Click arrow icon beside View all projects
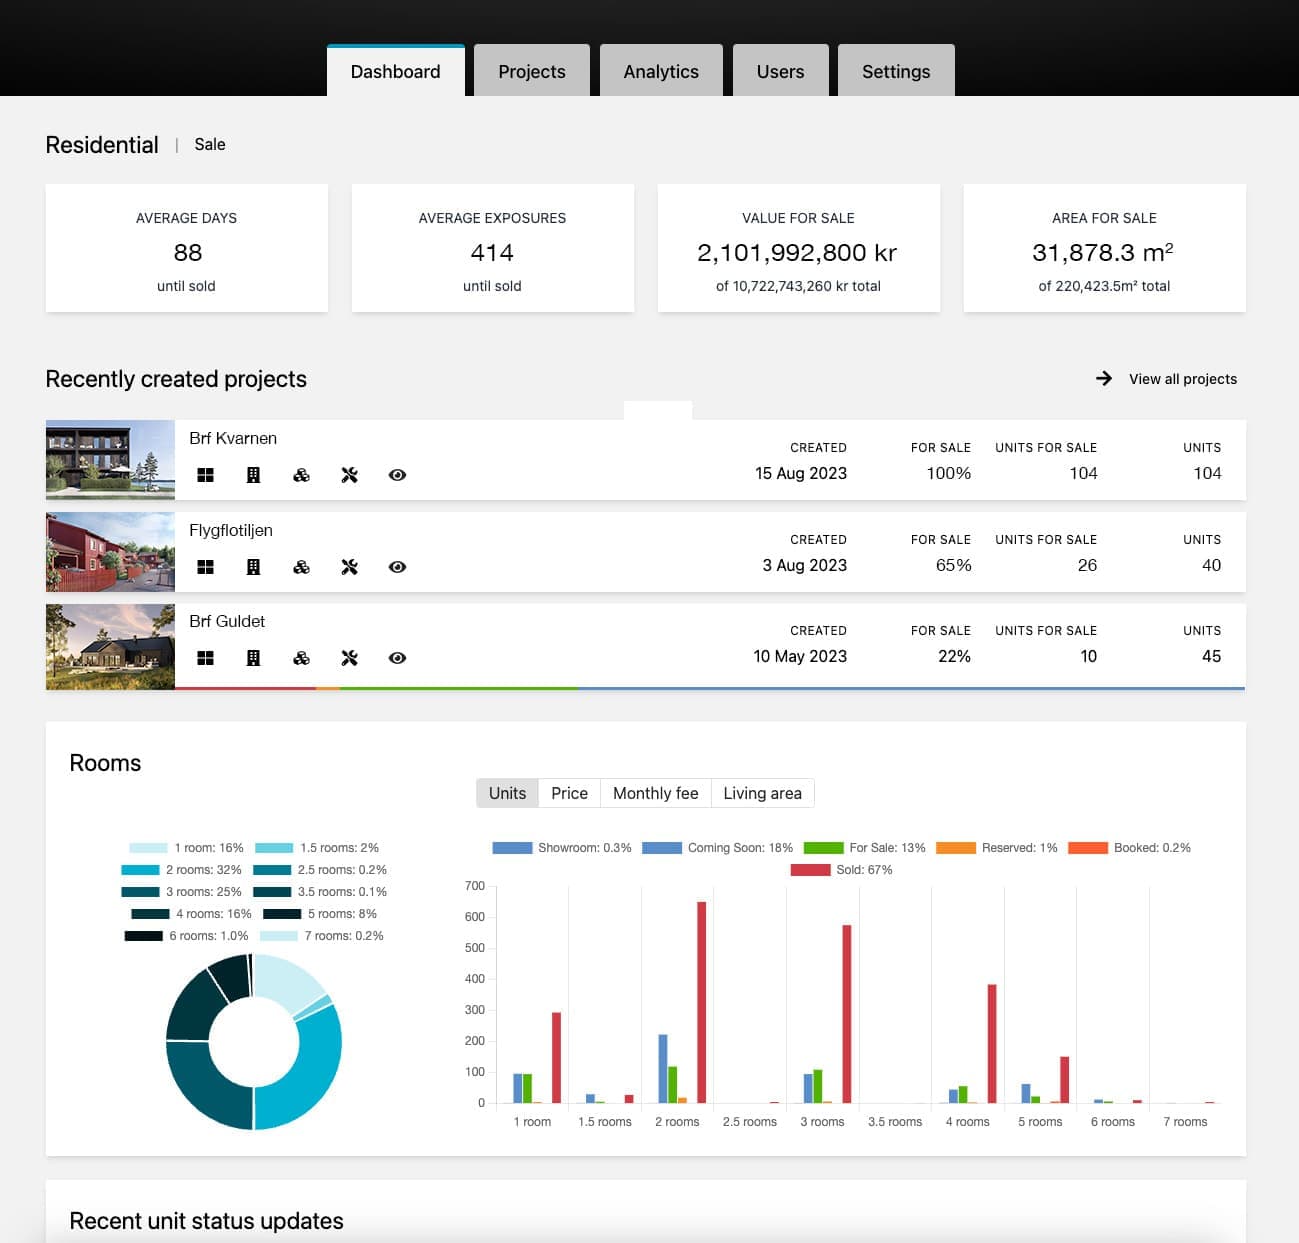This screenshot has width=1299, height=1243. [x=1104, y=378]
